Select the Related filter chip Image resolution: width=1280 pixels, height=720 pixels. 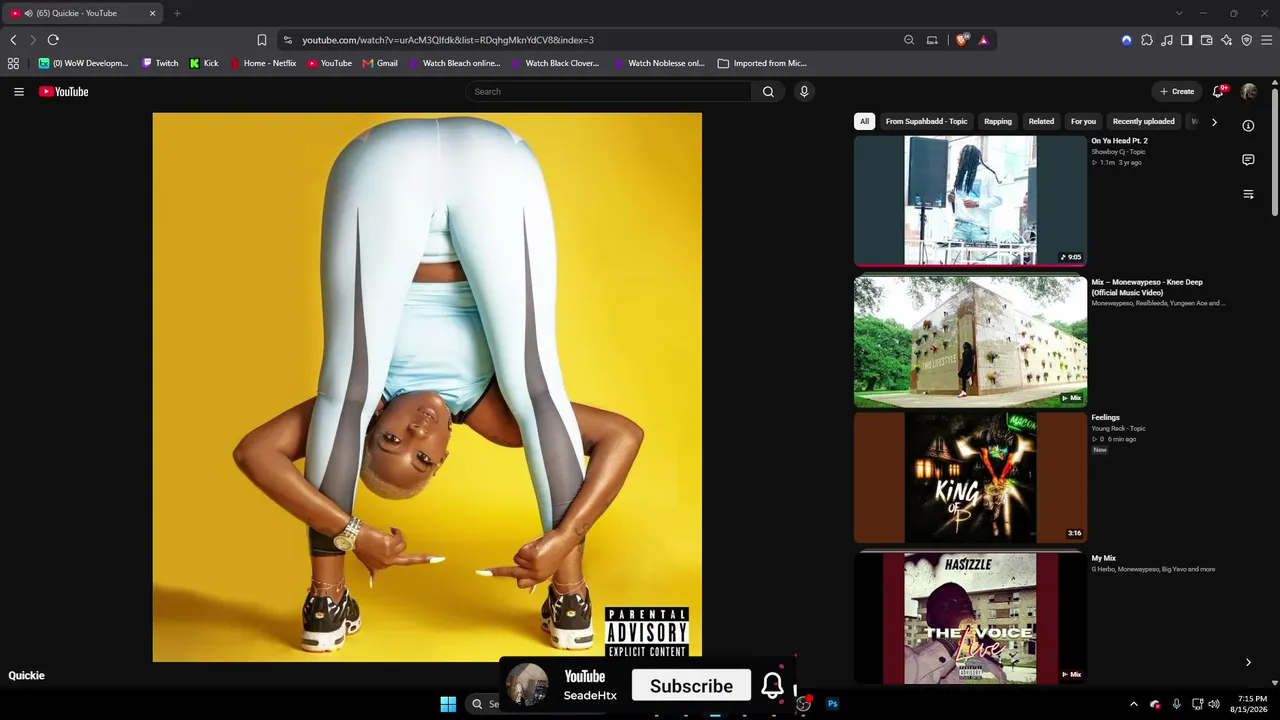pos(1041,121)
